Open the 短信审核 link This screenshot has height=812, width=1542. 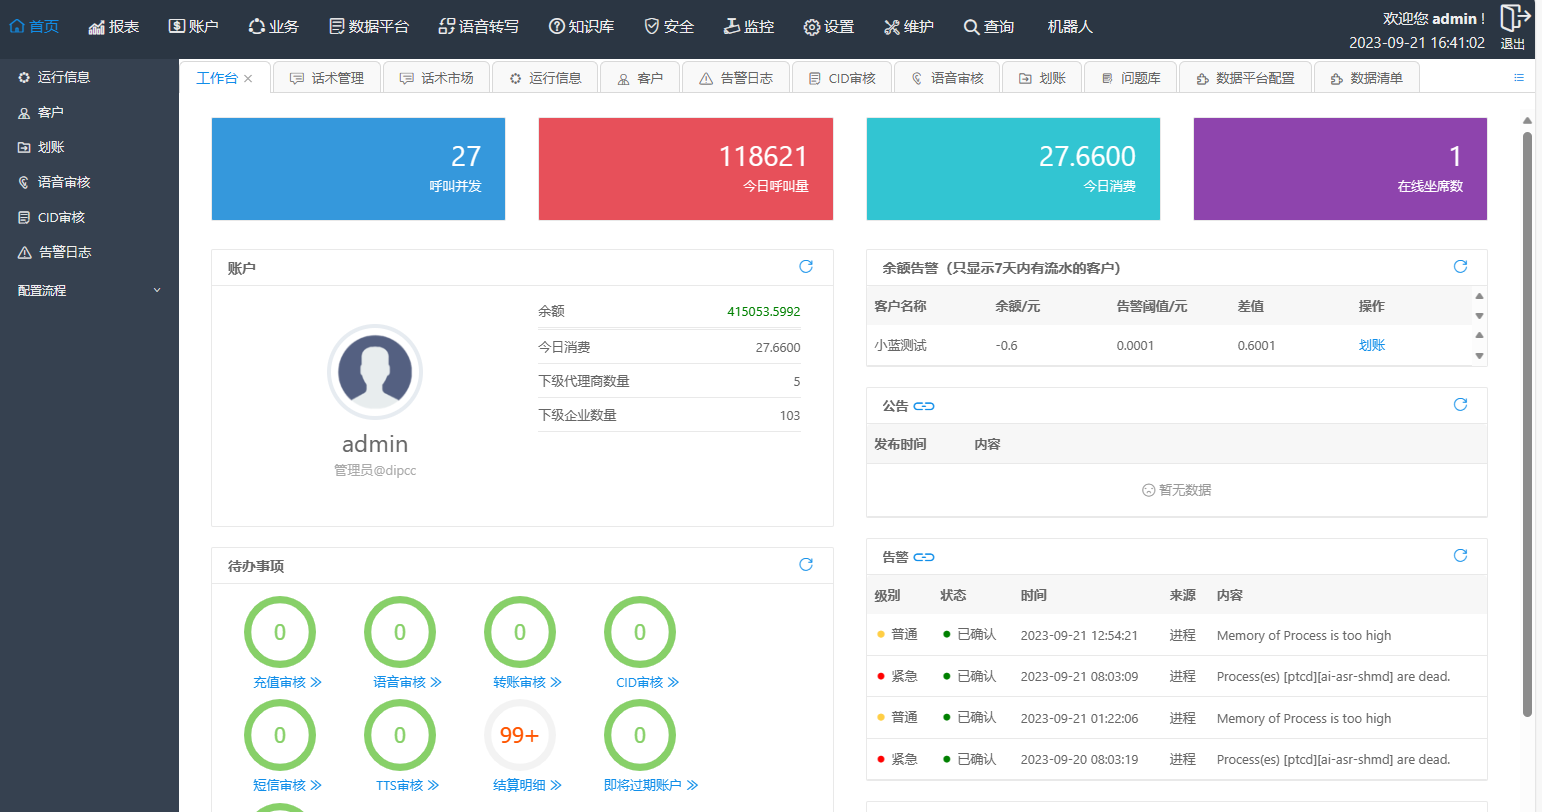coord(287,785)
